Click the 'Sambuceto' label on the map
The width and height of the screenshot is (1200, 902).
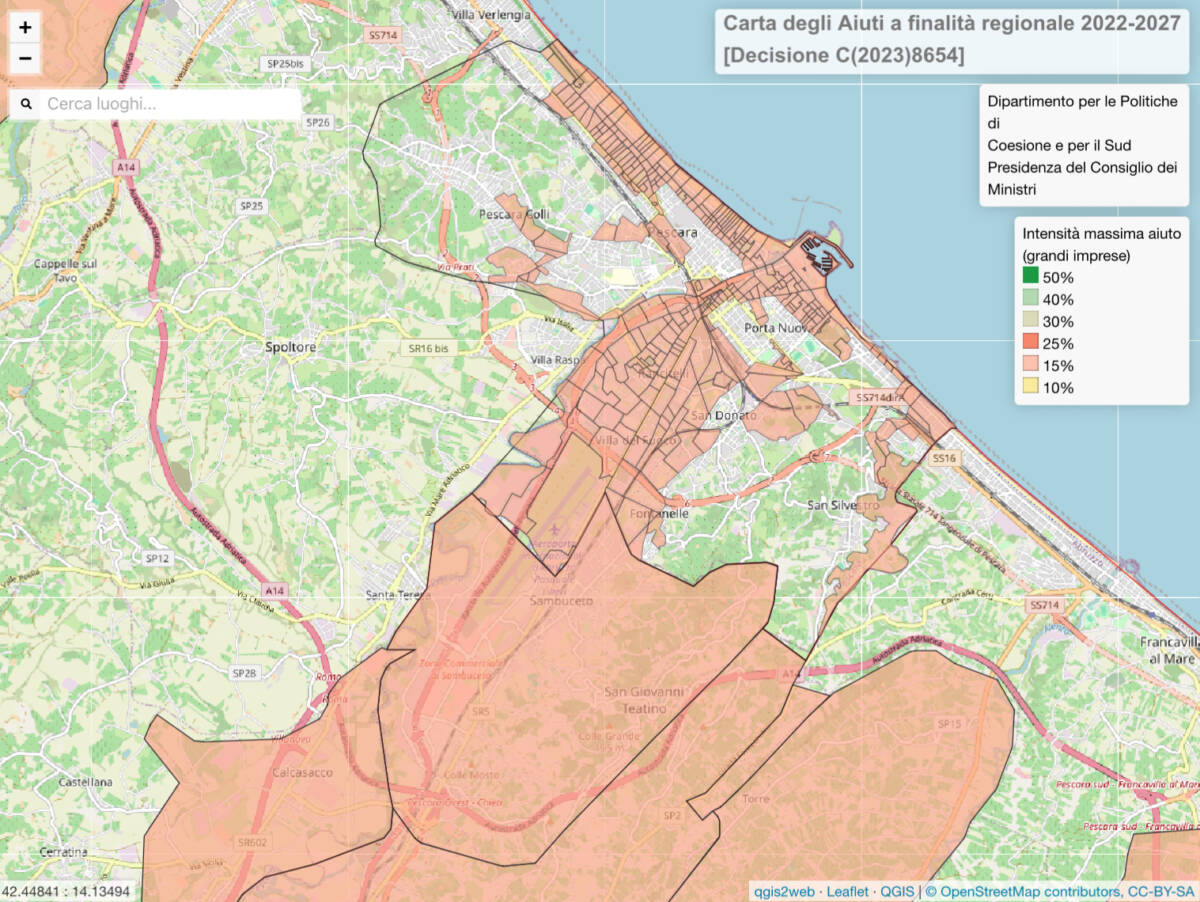pyautogui.click(x=561, y=601)
